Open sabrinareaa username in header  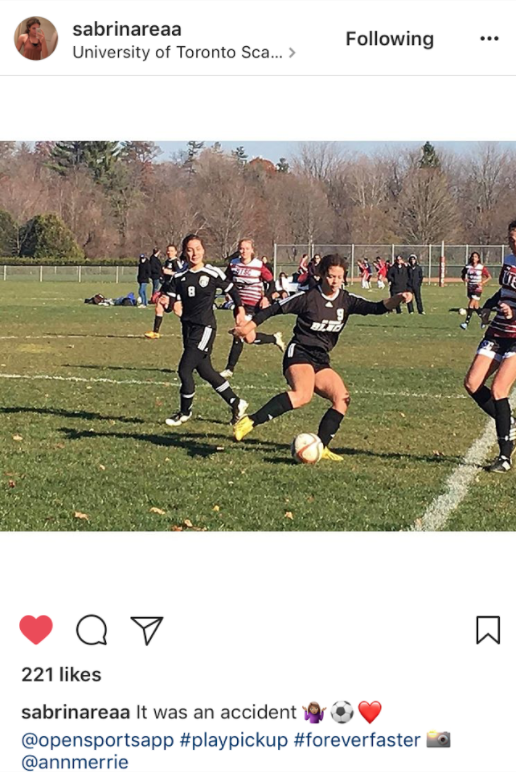(127, 29)
